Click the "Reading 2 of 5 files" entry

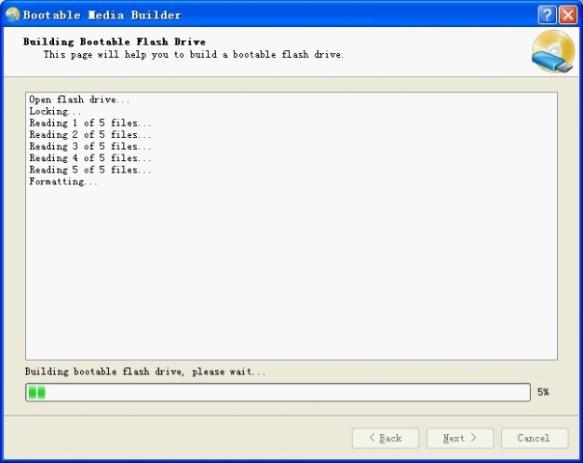click(90, 135)
